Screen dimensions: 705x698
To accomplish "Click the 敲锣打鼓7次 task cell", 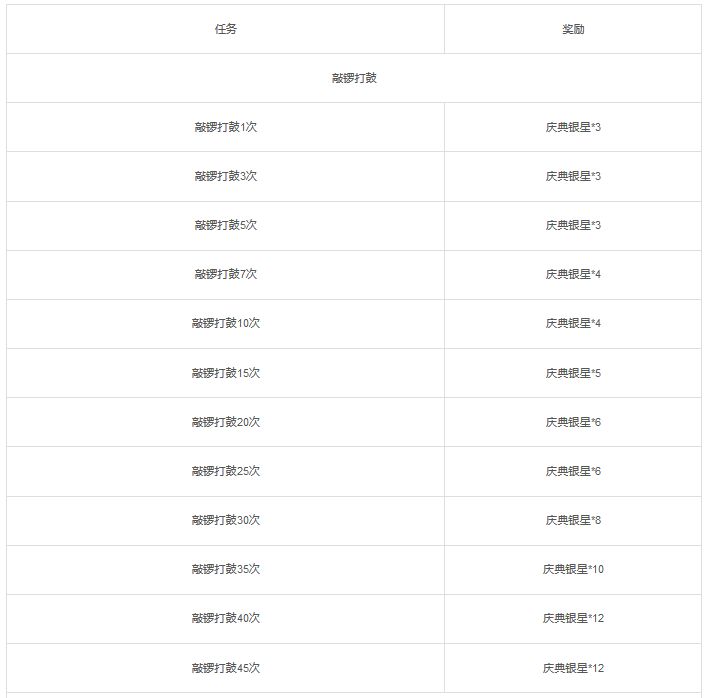I will [x=226, y=274].
